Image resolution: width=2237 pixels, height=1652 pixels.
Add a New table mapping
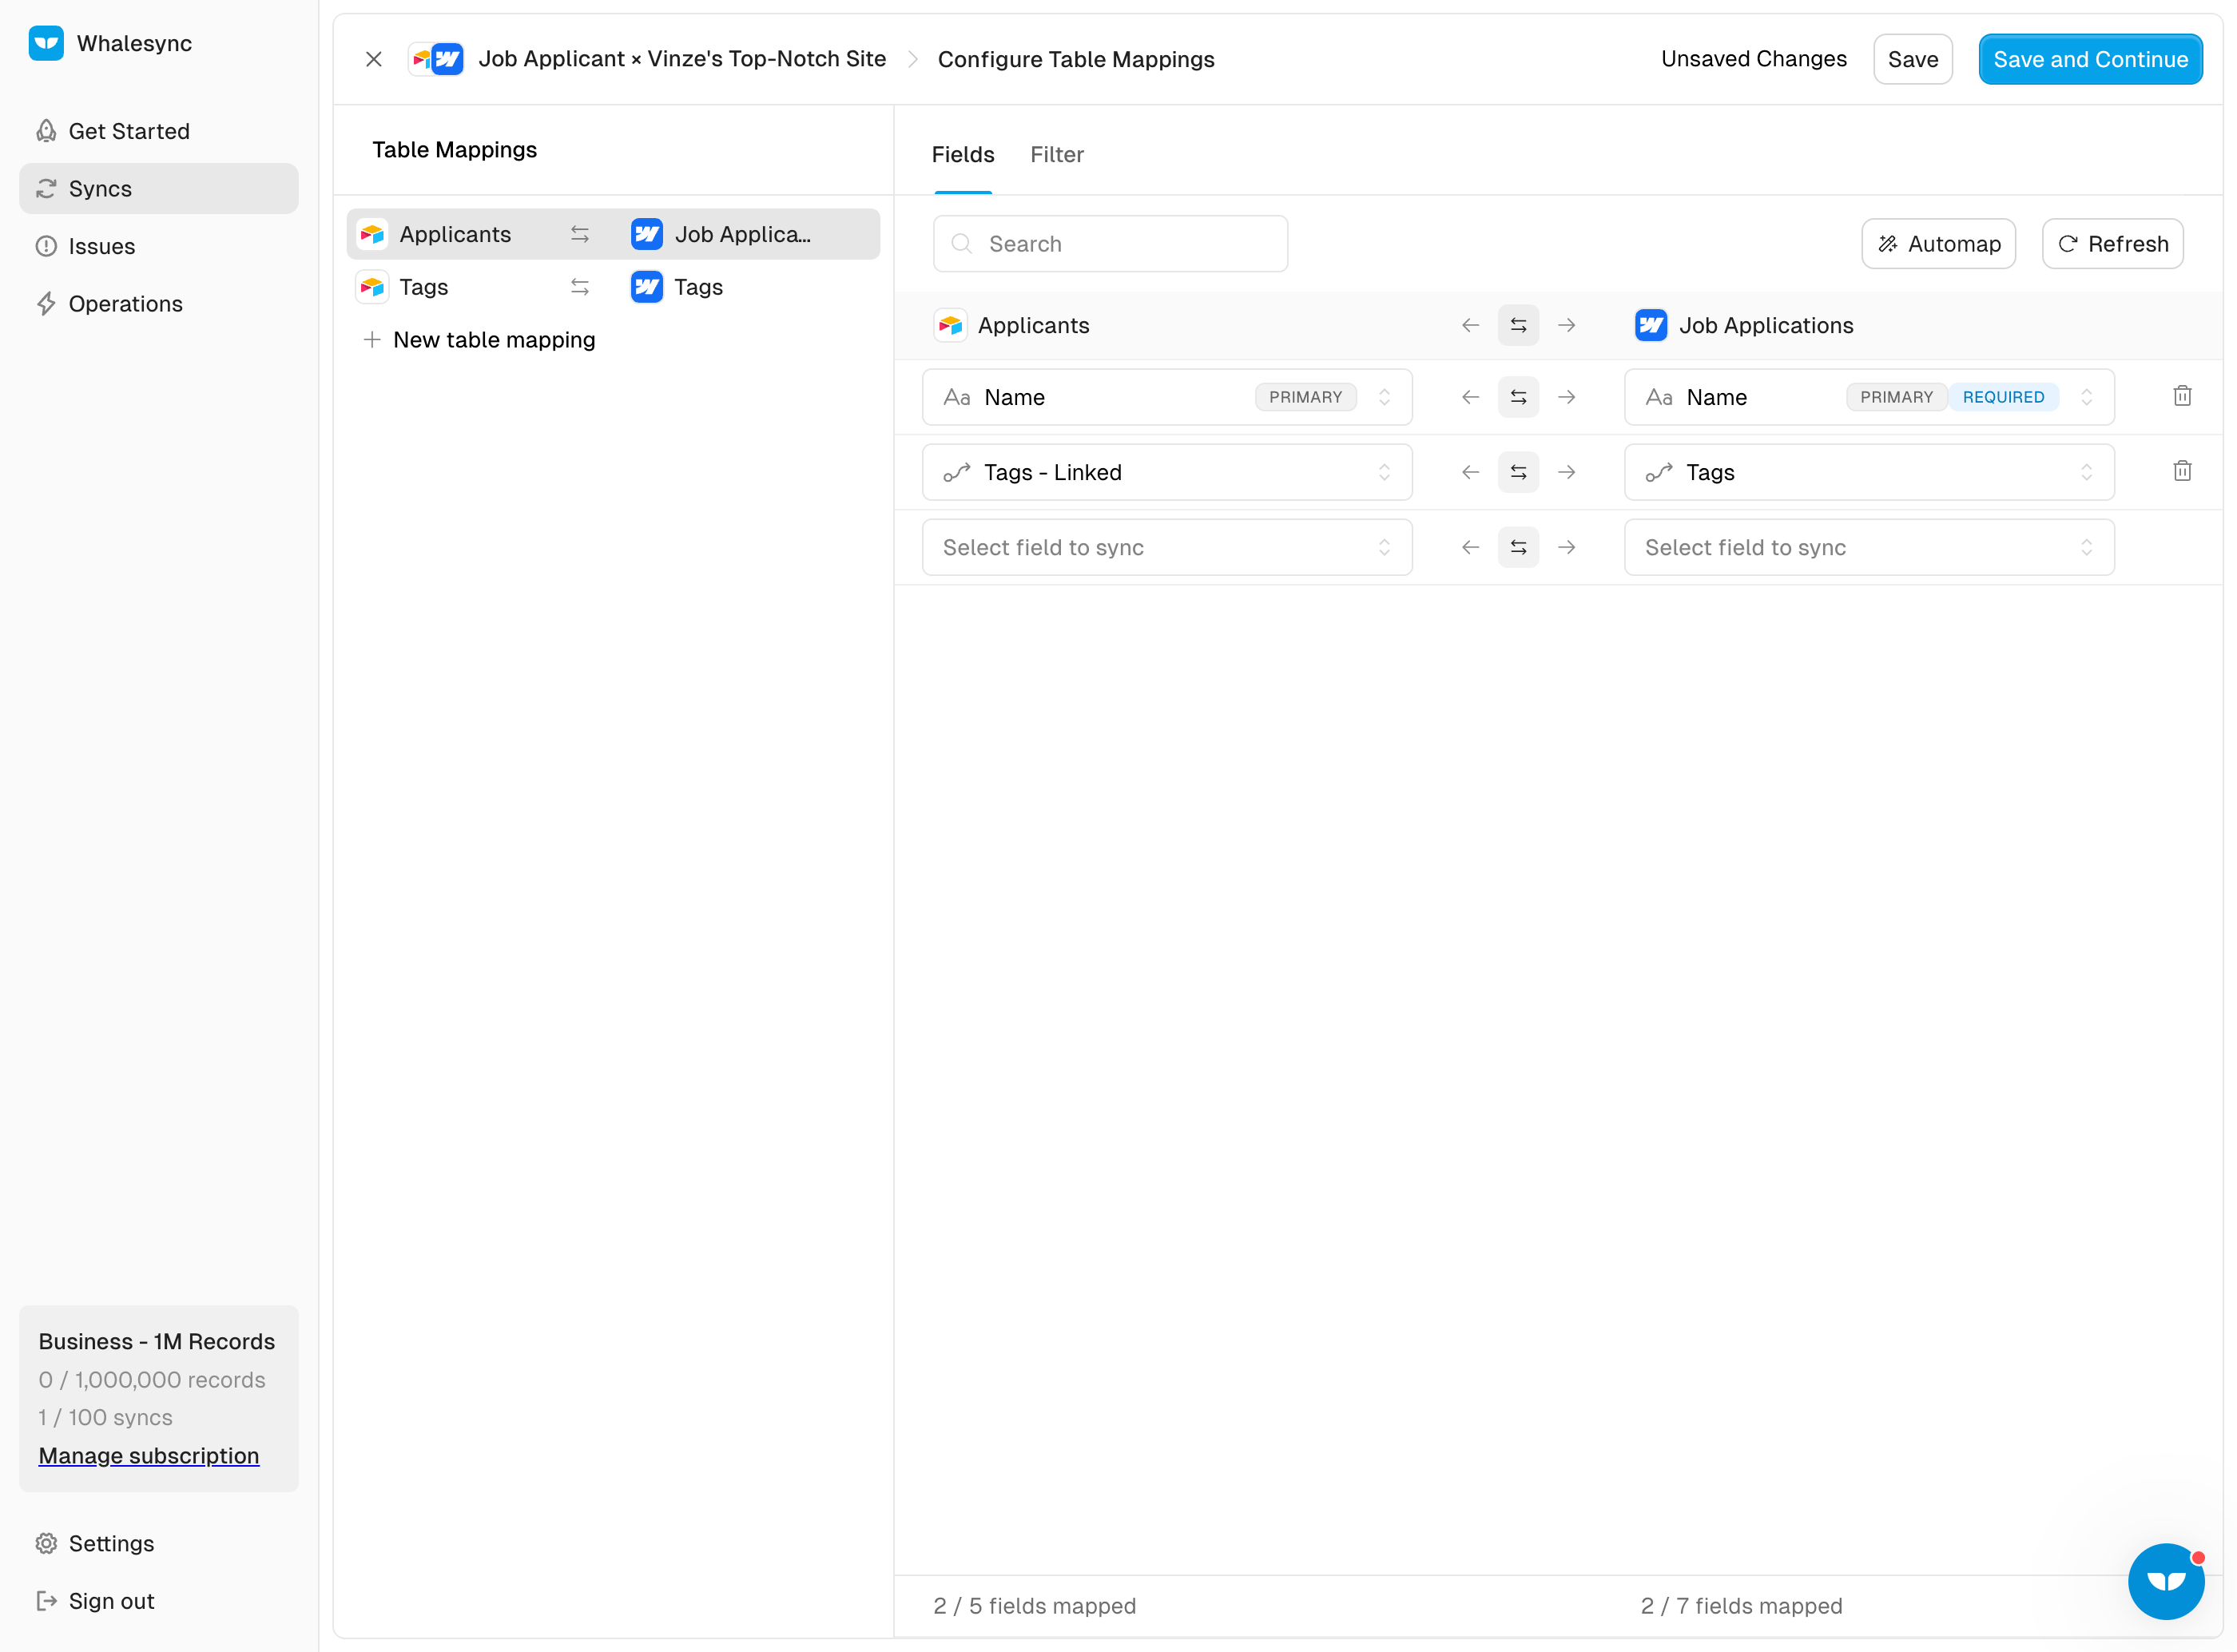tap(480, 340)
